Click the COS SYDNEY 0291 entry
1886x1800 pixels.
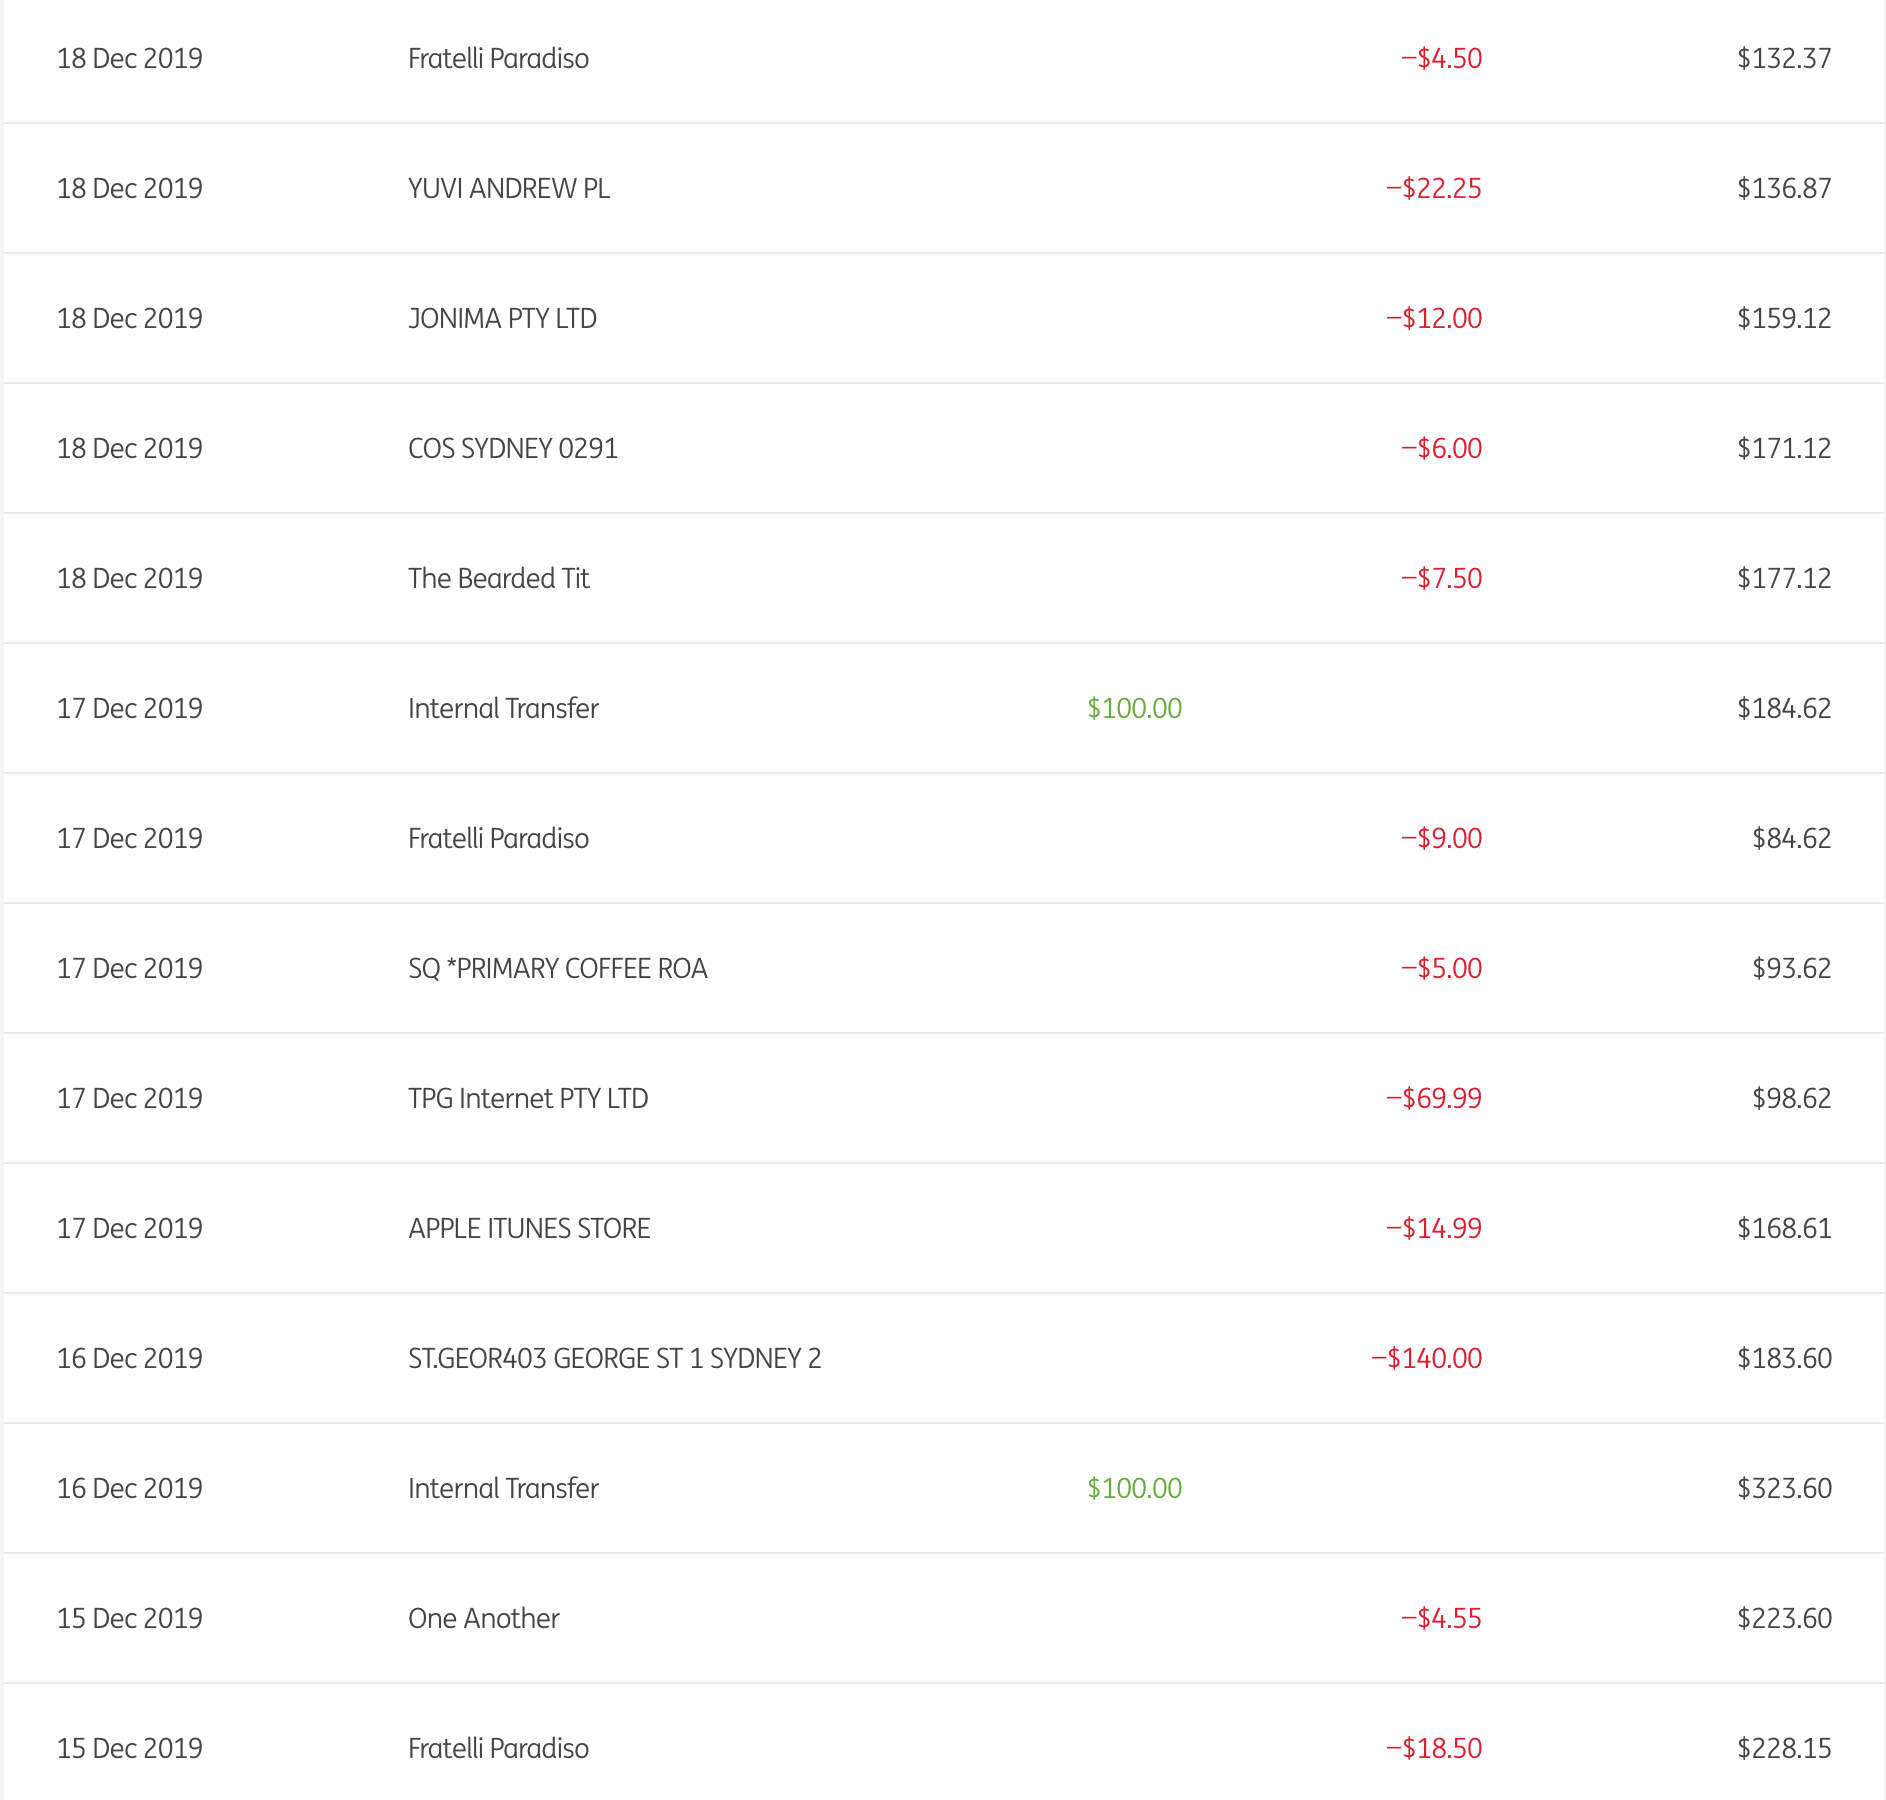[x=512, y=449]
